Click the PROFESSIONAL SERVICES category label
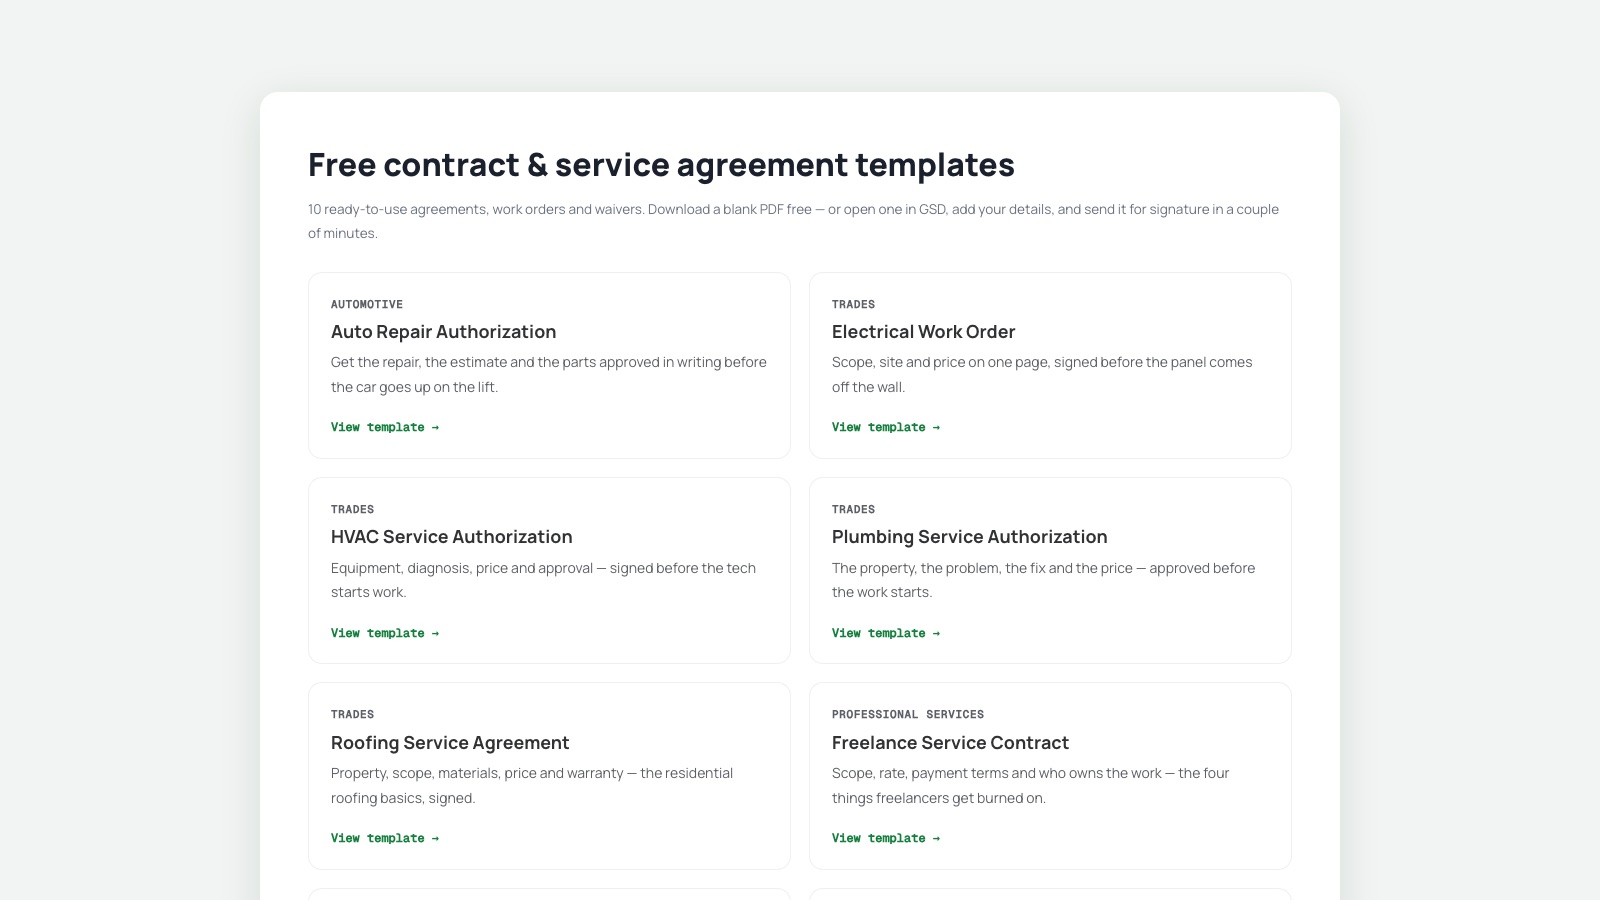 tap(908, 714)
